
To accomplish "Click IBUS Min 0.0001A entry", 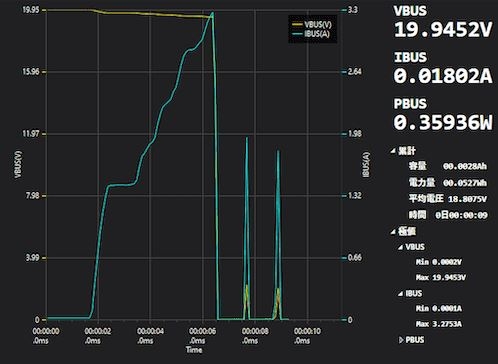I will point(438,309).
